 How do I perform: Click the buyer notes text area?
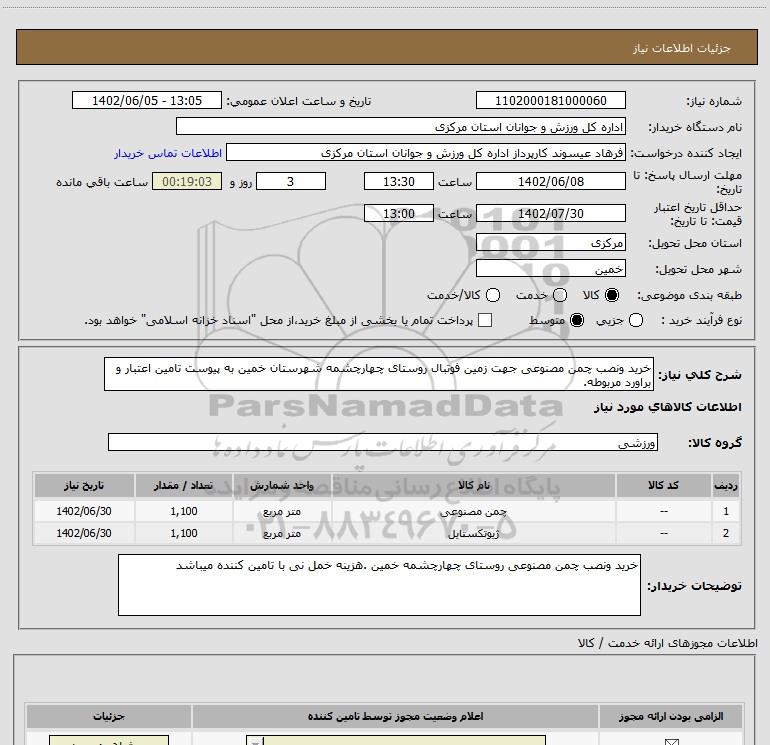coord(379,585)
